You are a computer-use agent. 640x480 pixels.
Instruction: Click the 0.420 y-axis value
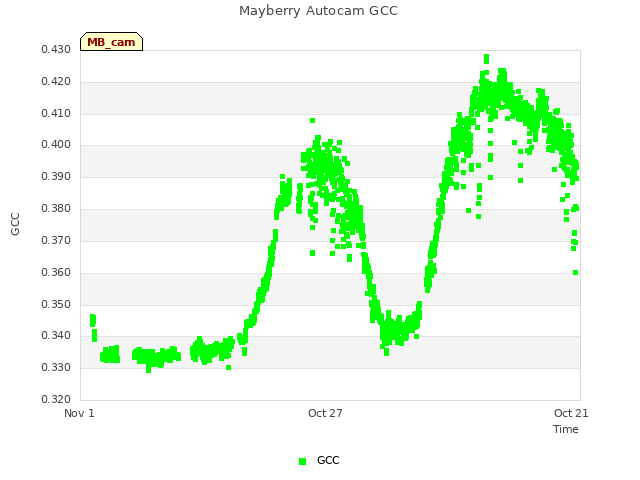[56, 82]
